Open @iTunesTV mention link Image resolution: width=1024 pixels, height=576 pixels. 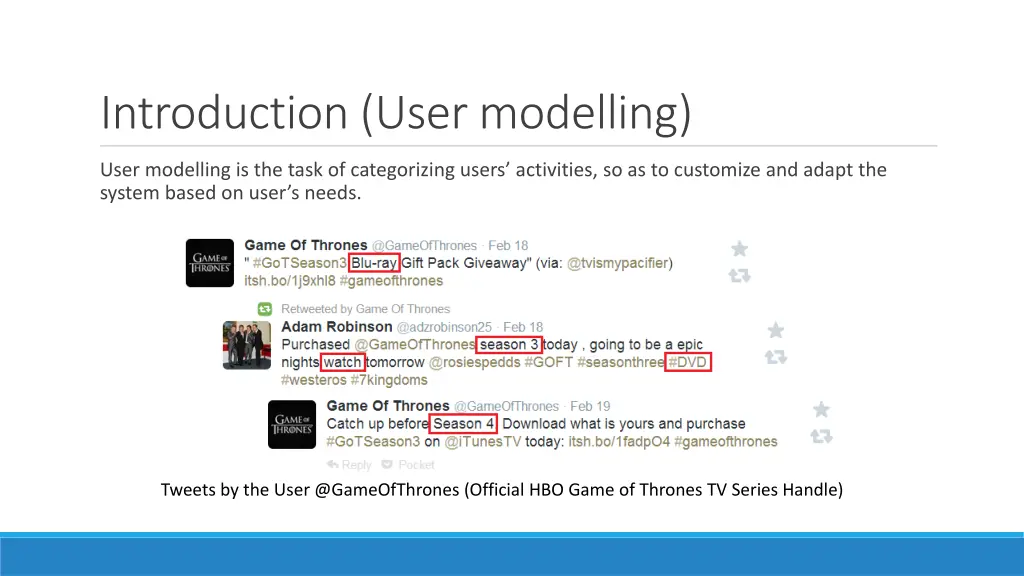point(483,442)
